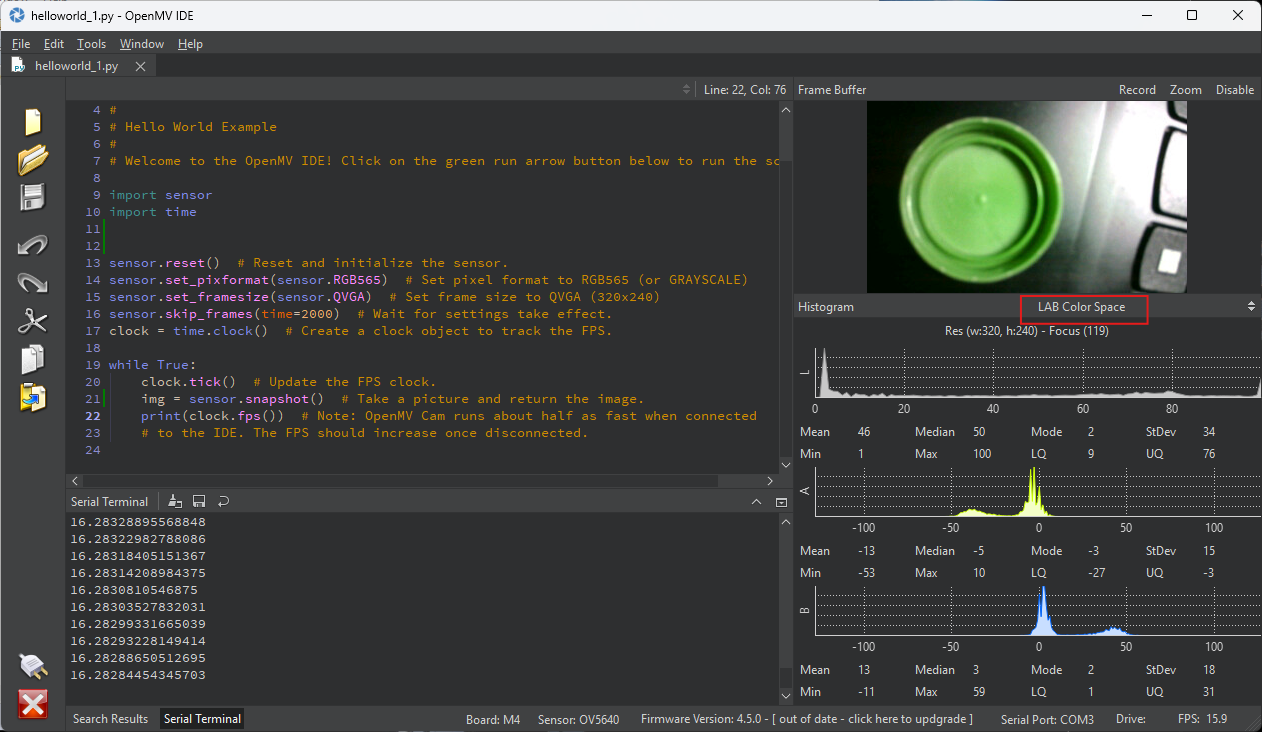The width and height of the screenshot is (1262, 732).
Task: Toggle Record in the Frame Buffer
Action: pos(1137,90)
